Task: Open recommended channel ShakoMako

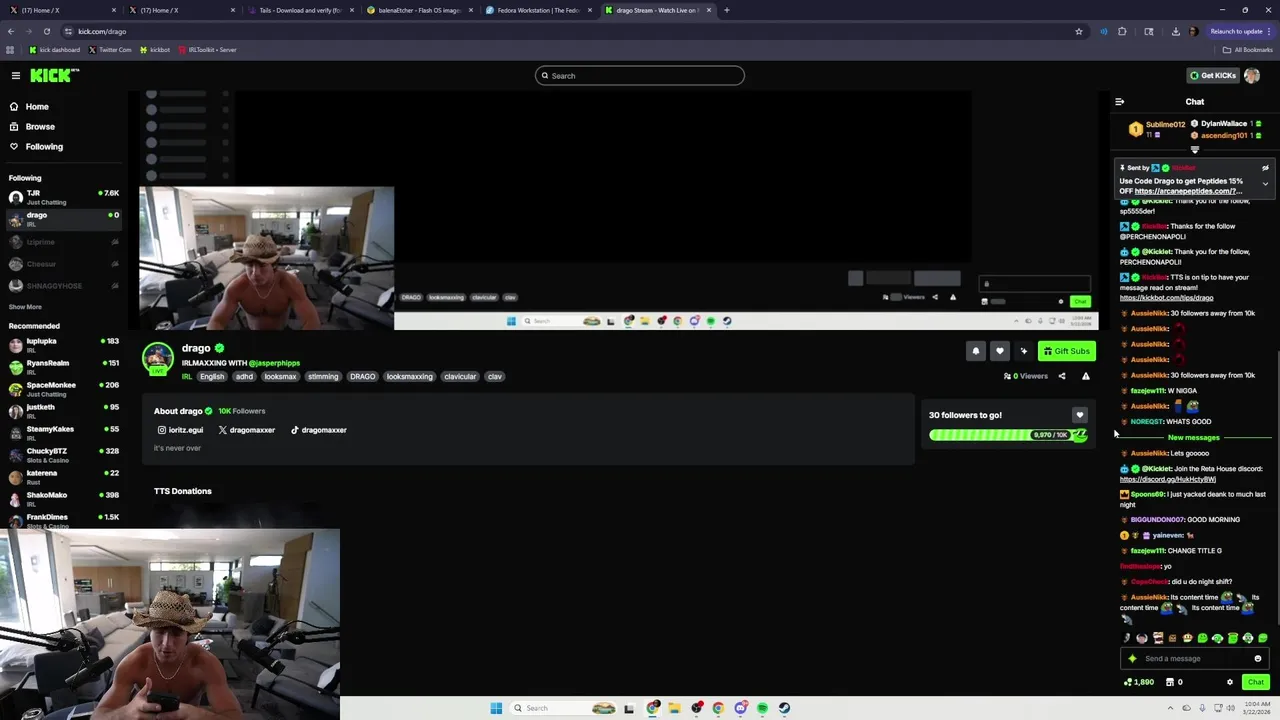Action: pyautogui.click(x=63, y=499)
